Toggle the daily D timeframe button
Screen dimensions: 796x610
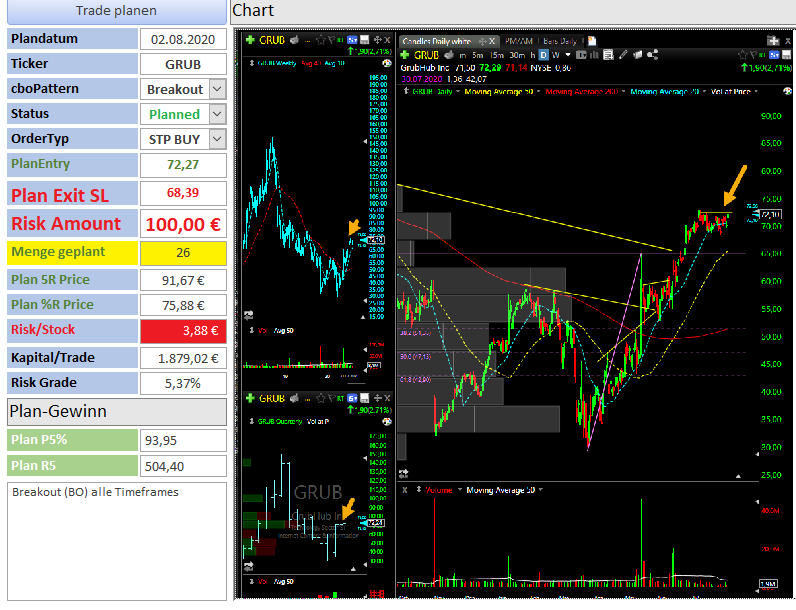coord(544,55)
